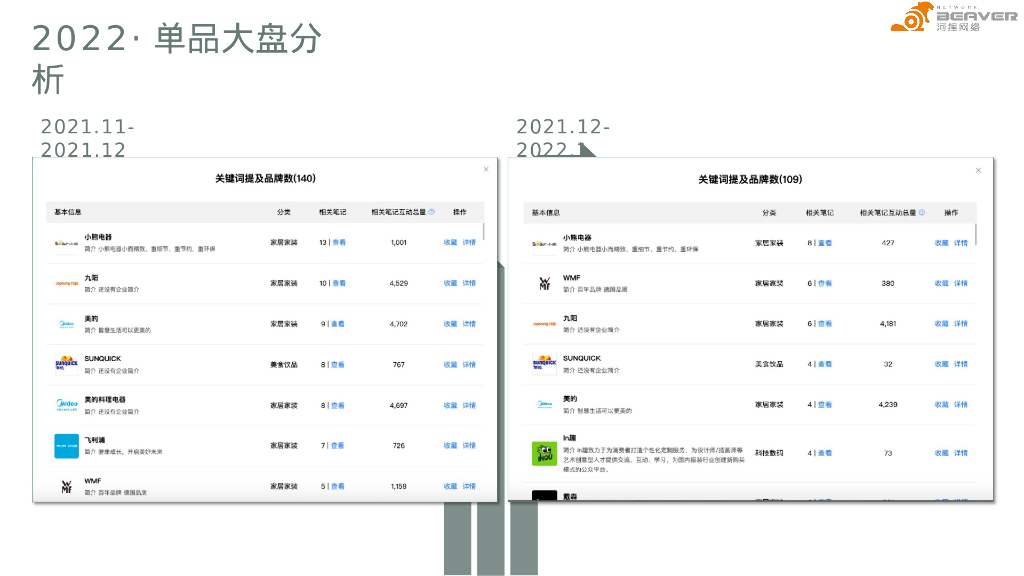Click 详情 for 小熊电器 in the 140-brand panel

470,242
